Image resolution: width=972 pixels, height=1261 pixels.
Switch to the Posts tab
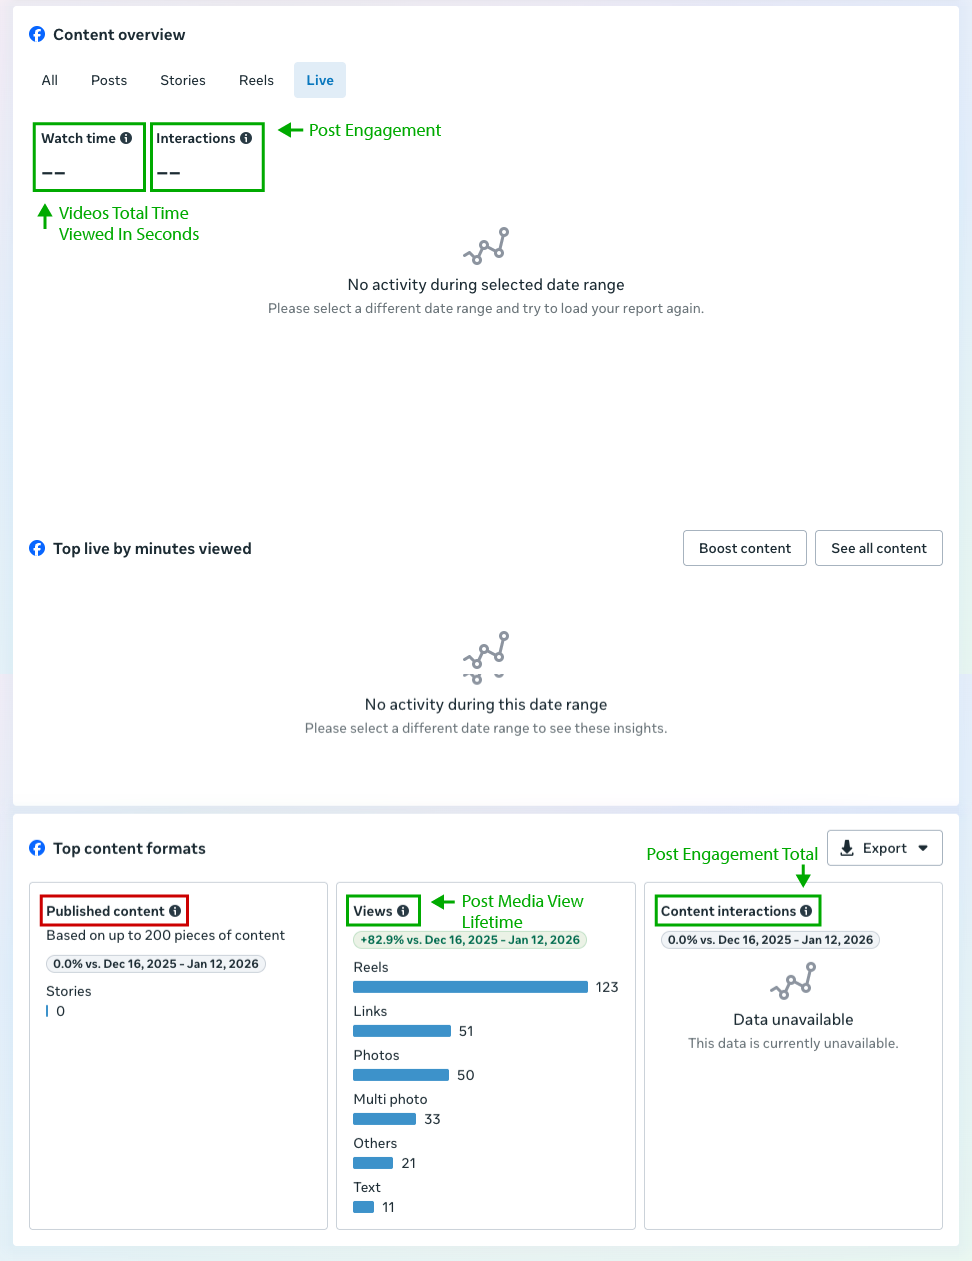(x=109, y=80)
